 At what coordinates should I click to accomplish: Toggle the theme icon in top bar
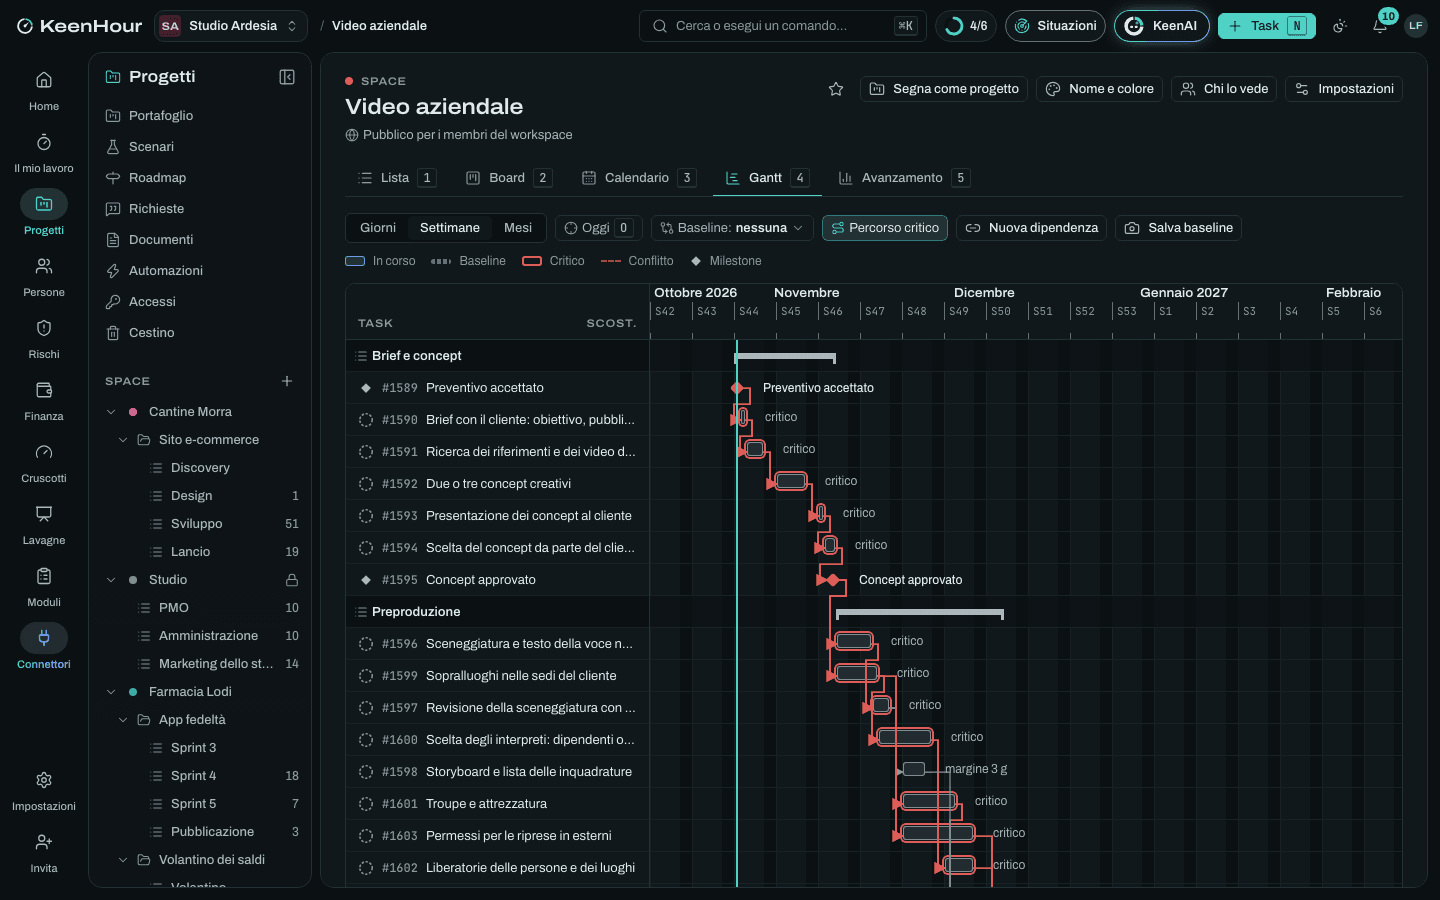point(1340,26)
